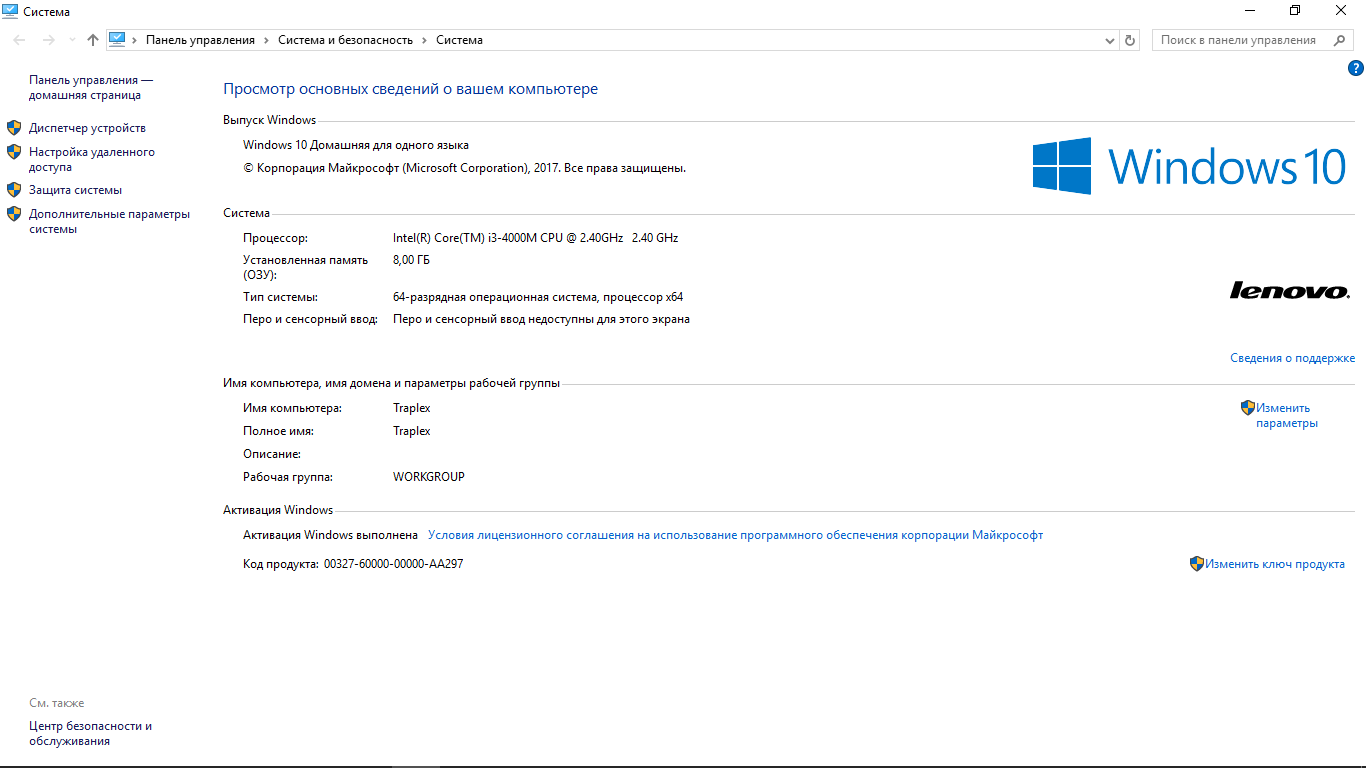This screenshot has height=768, width=1366.
Task: Click the system type value 64-разрядная операционная система
Action: coord(538,297)
